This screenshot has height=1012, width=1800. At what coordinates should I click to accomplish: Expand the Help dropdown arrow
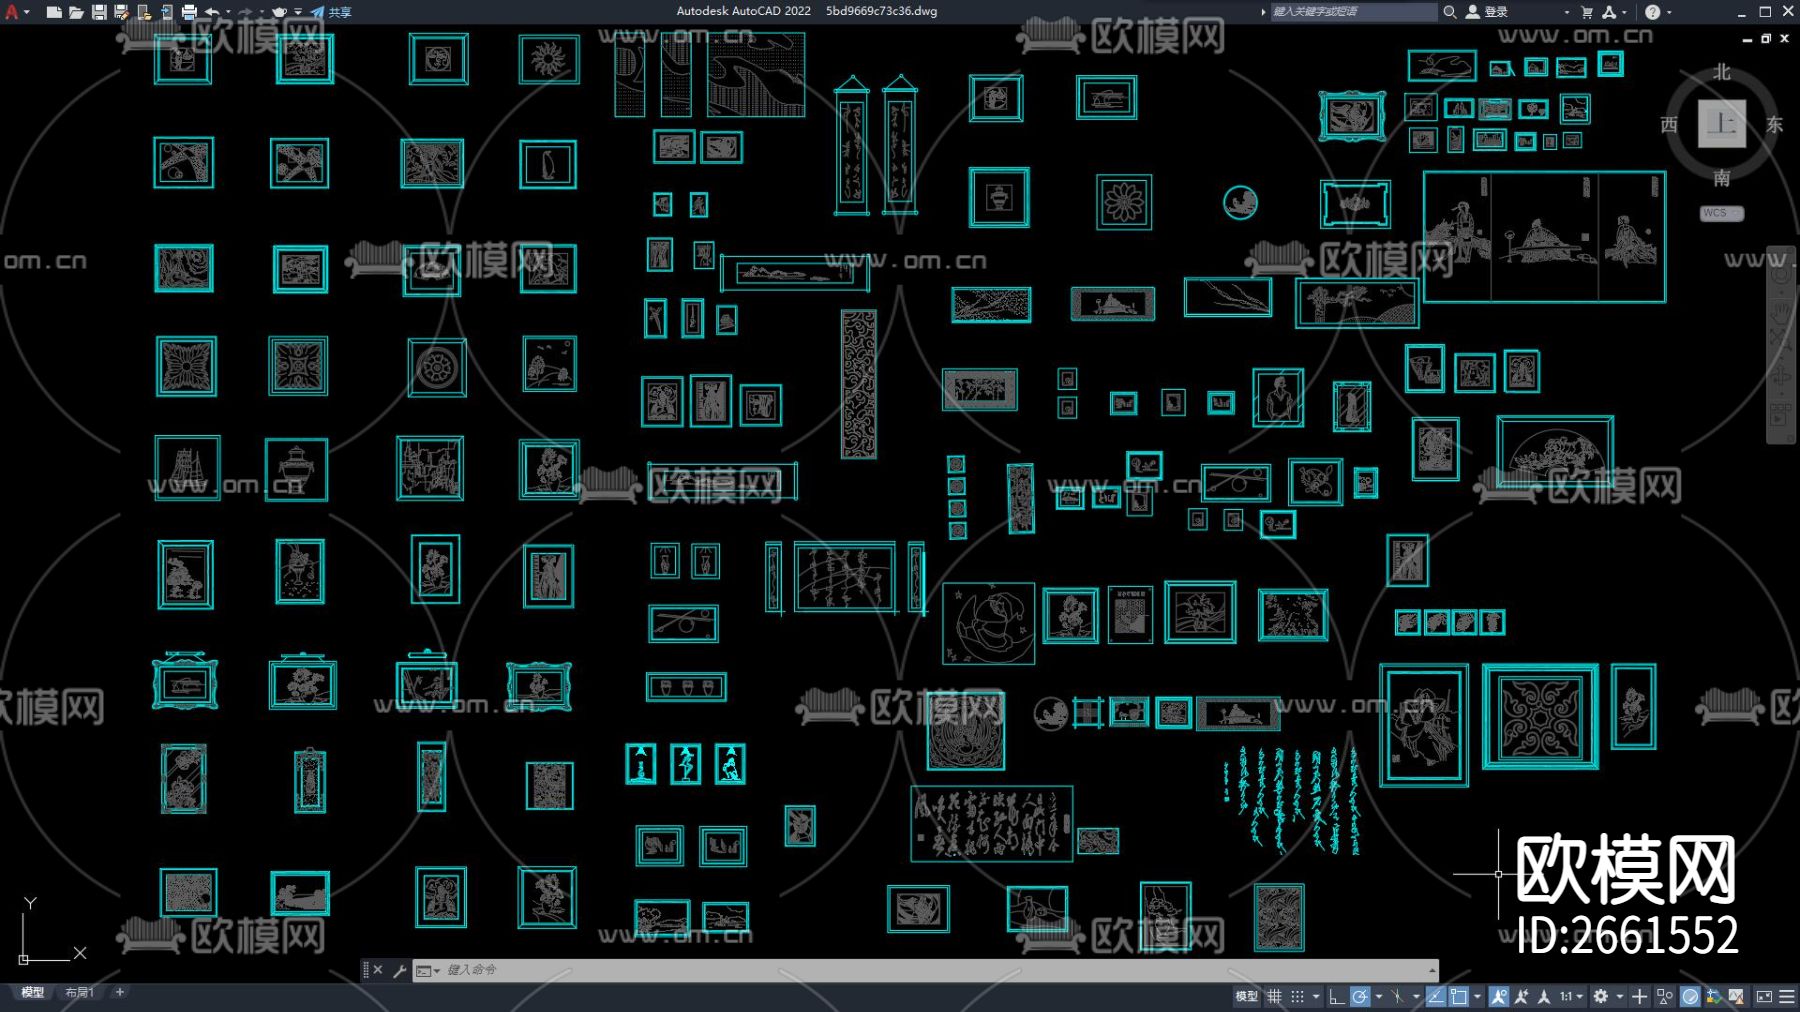click(1669, 12)
